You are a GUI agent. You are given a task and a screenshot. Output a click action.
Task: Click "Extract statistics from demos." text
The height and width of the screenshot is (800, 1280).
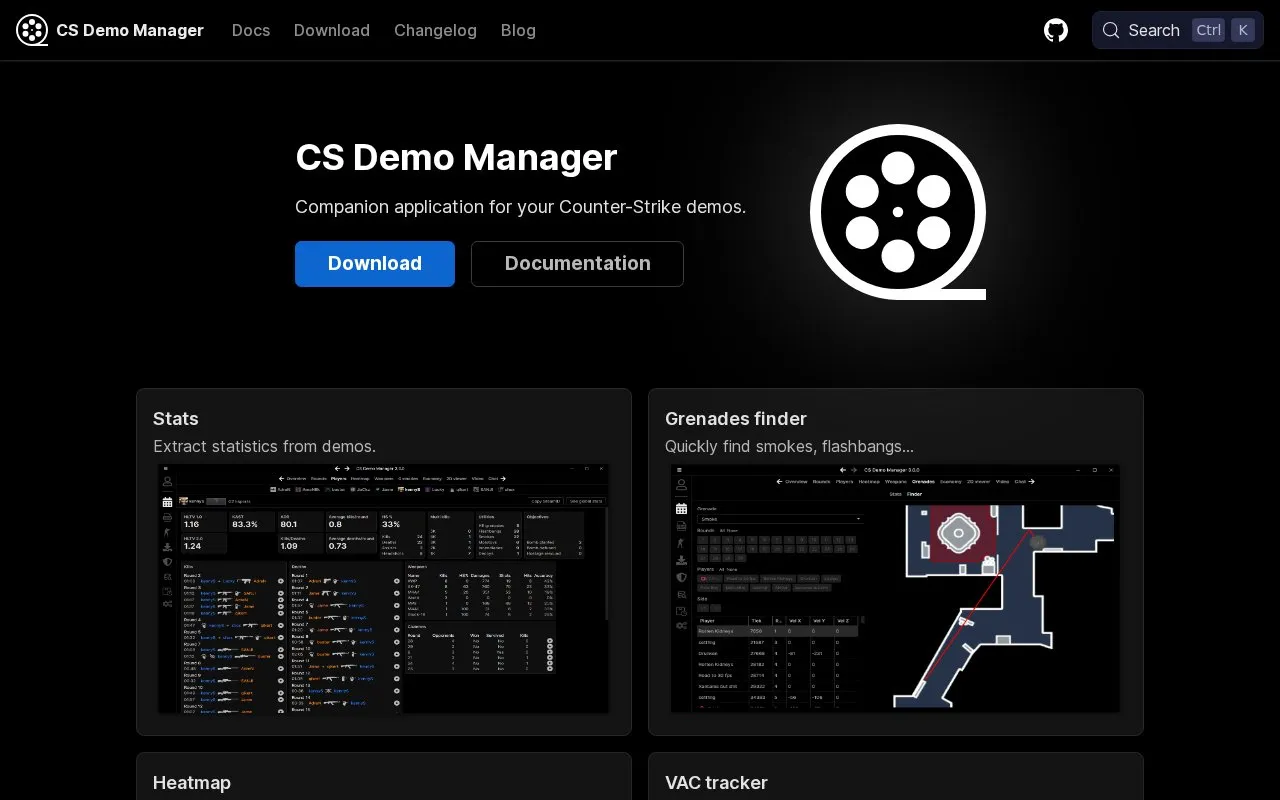[265, 447]
